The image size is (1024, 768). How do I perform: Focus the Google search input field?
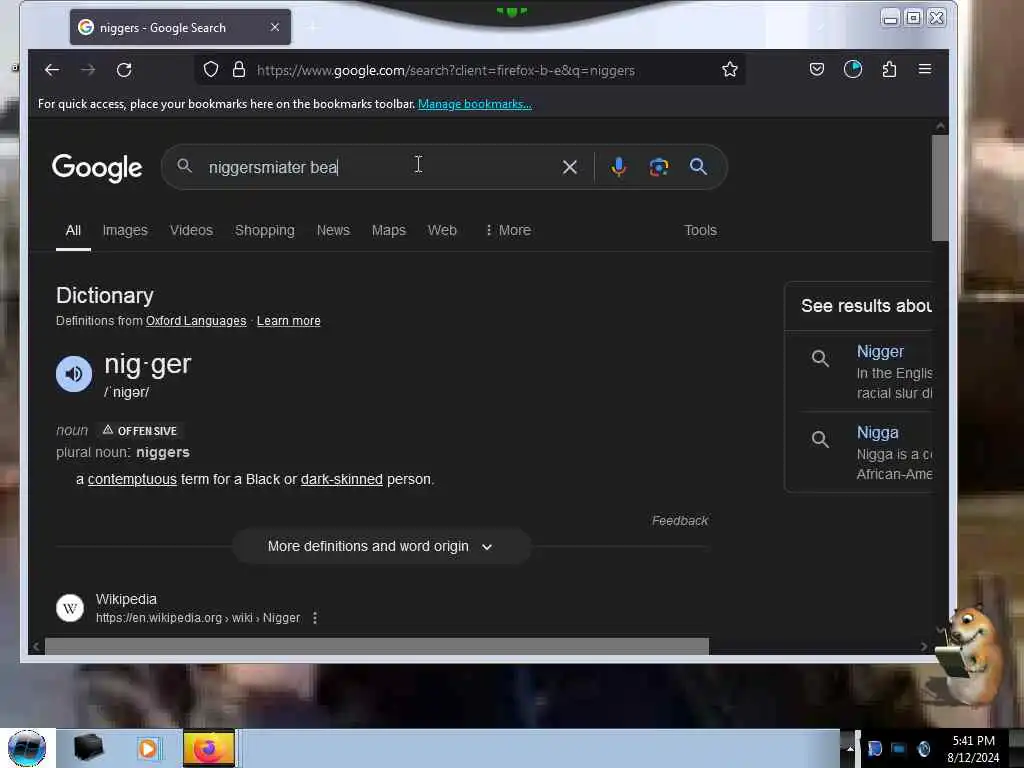pyautogui.click(x=379, y=167)
